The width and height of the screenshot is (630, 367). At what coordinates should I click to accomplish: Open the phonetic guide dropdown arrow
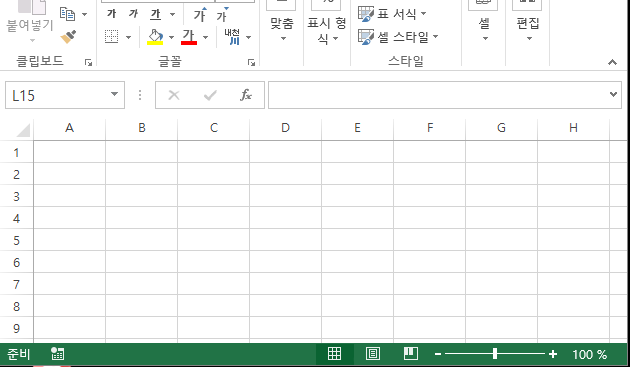coord(249,37)
